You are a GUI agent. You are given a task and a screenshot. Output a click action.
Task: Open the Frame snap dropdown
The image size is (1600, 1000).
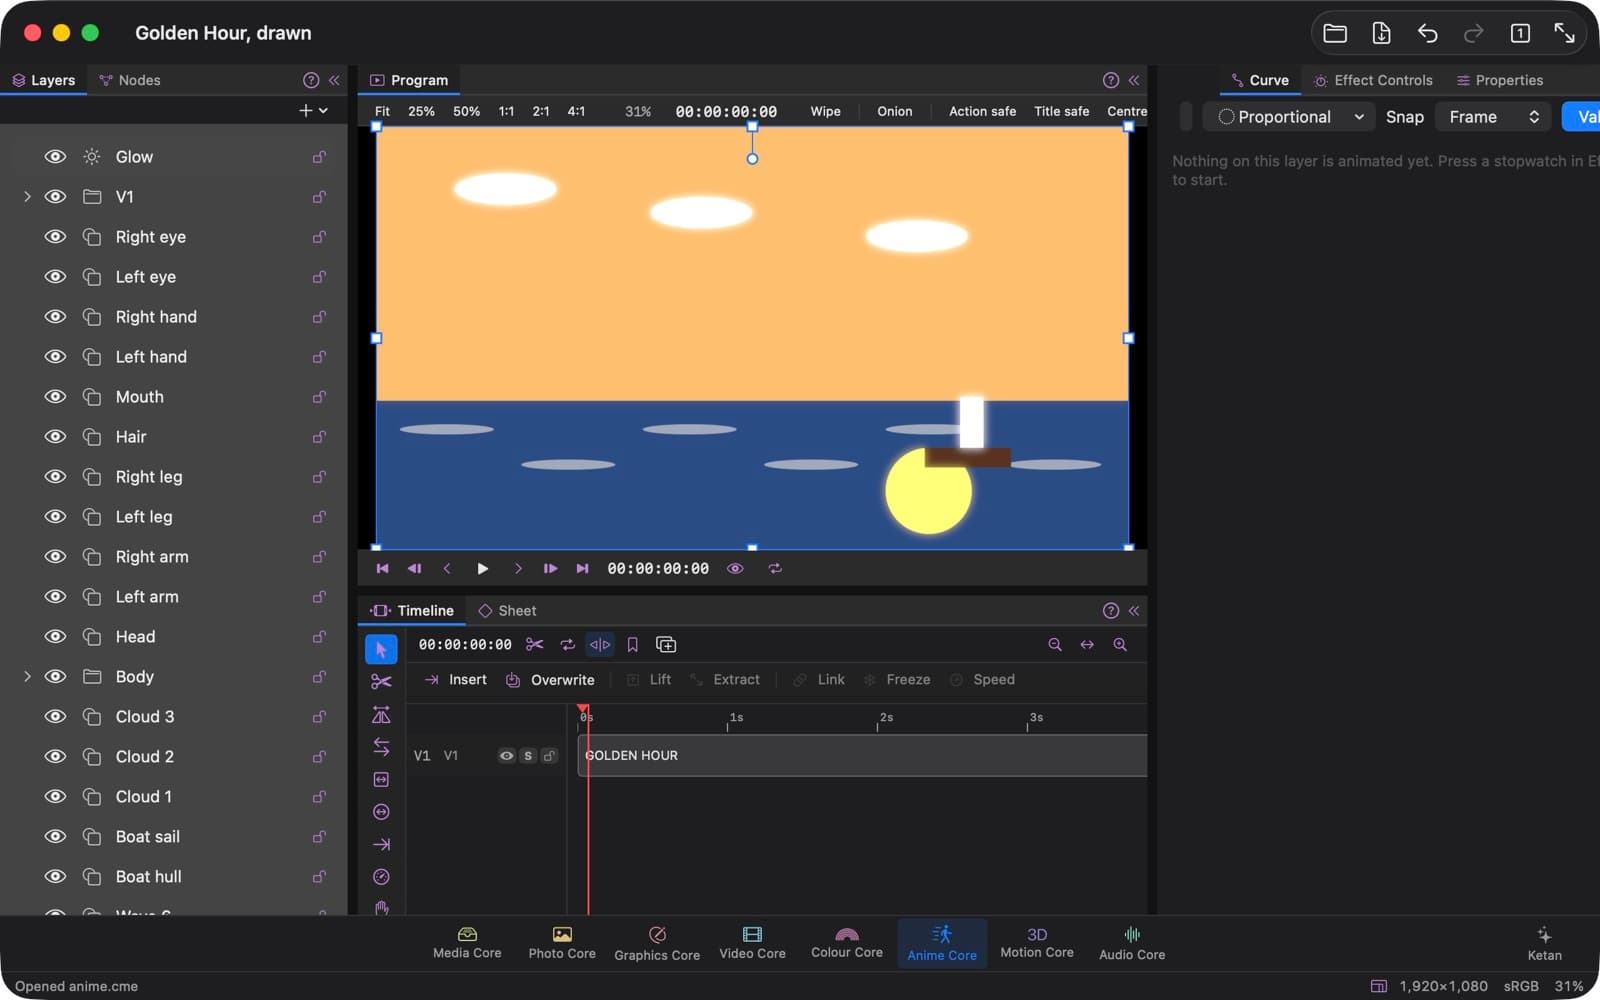click(1493, 117)
